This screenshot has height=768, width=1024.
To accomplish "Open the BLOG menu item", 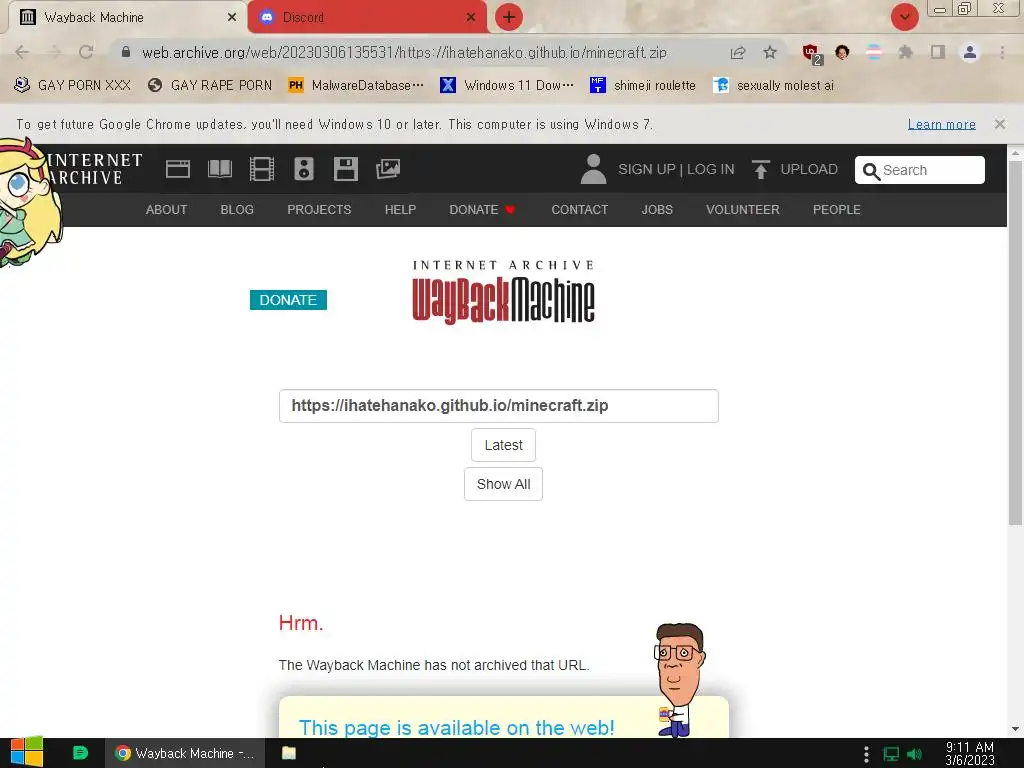I will [x=236, y=210].
